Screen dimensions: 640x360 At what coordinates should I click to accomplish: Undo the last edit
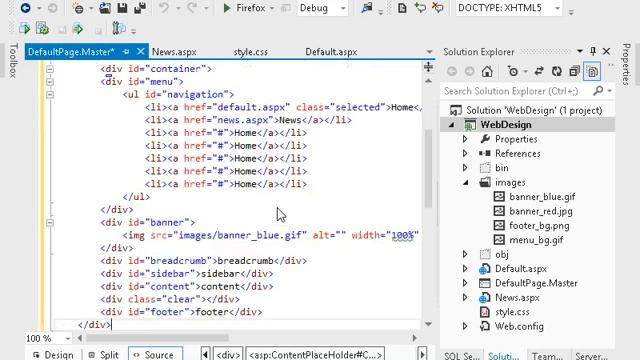[x=164, y=8]
